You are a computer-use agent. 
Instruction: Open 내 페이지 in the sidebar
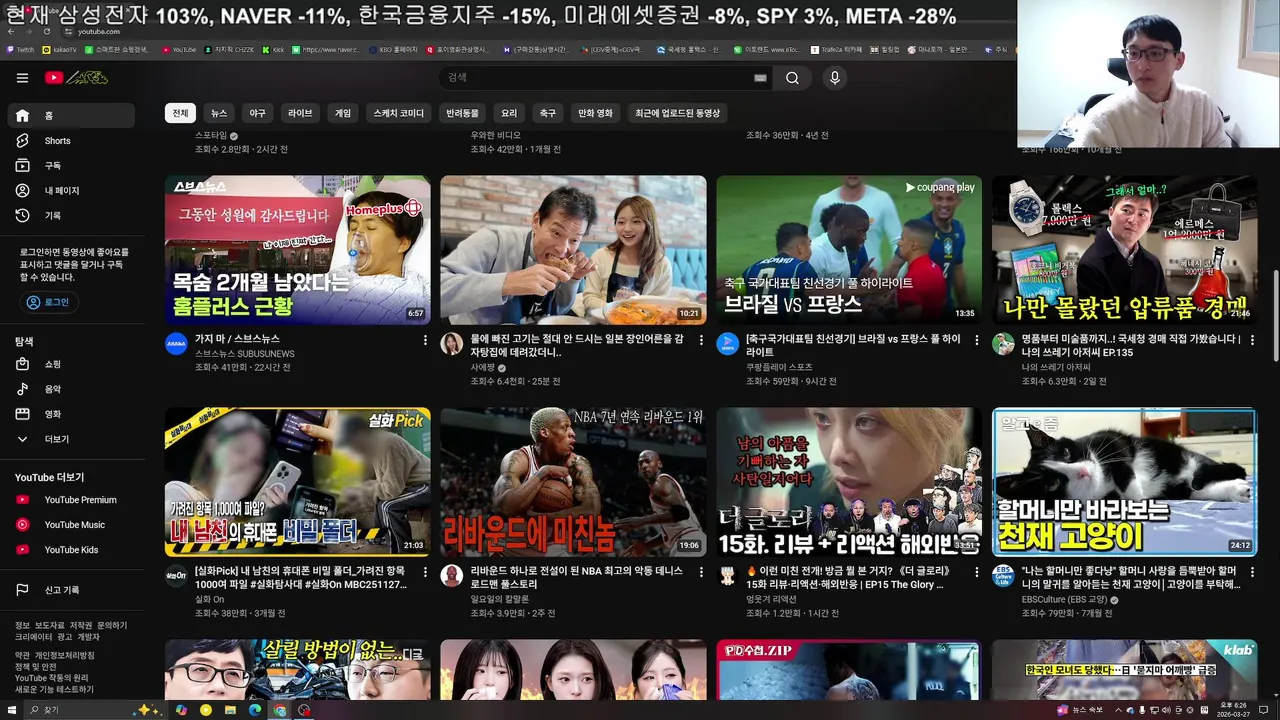pos(70,190)
